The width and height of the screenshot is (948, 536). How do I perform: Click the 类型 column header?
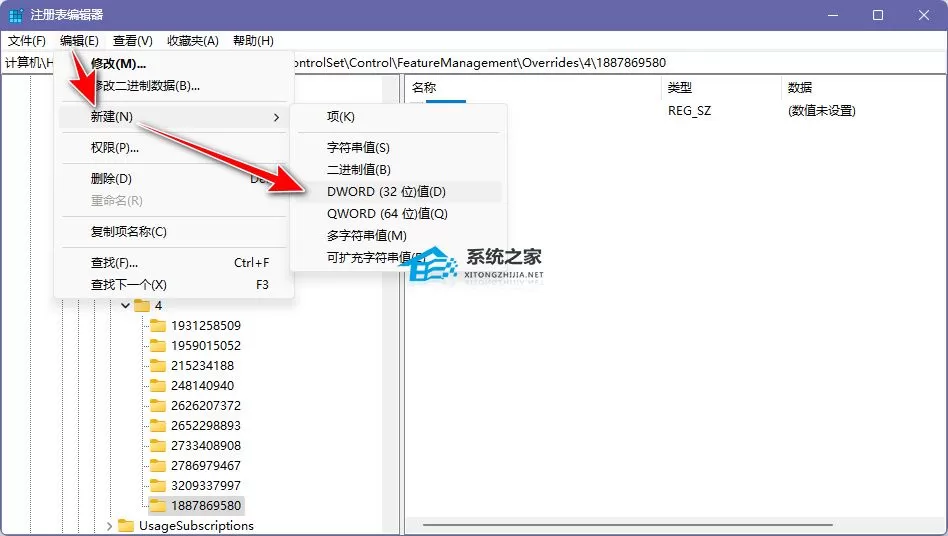[680, 88]
